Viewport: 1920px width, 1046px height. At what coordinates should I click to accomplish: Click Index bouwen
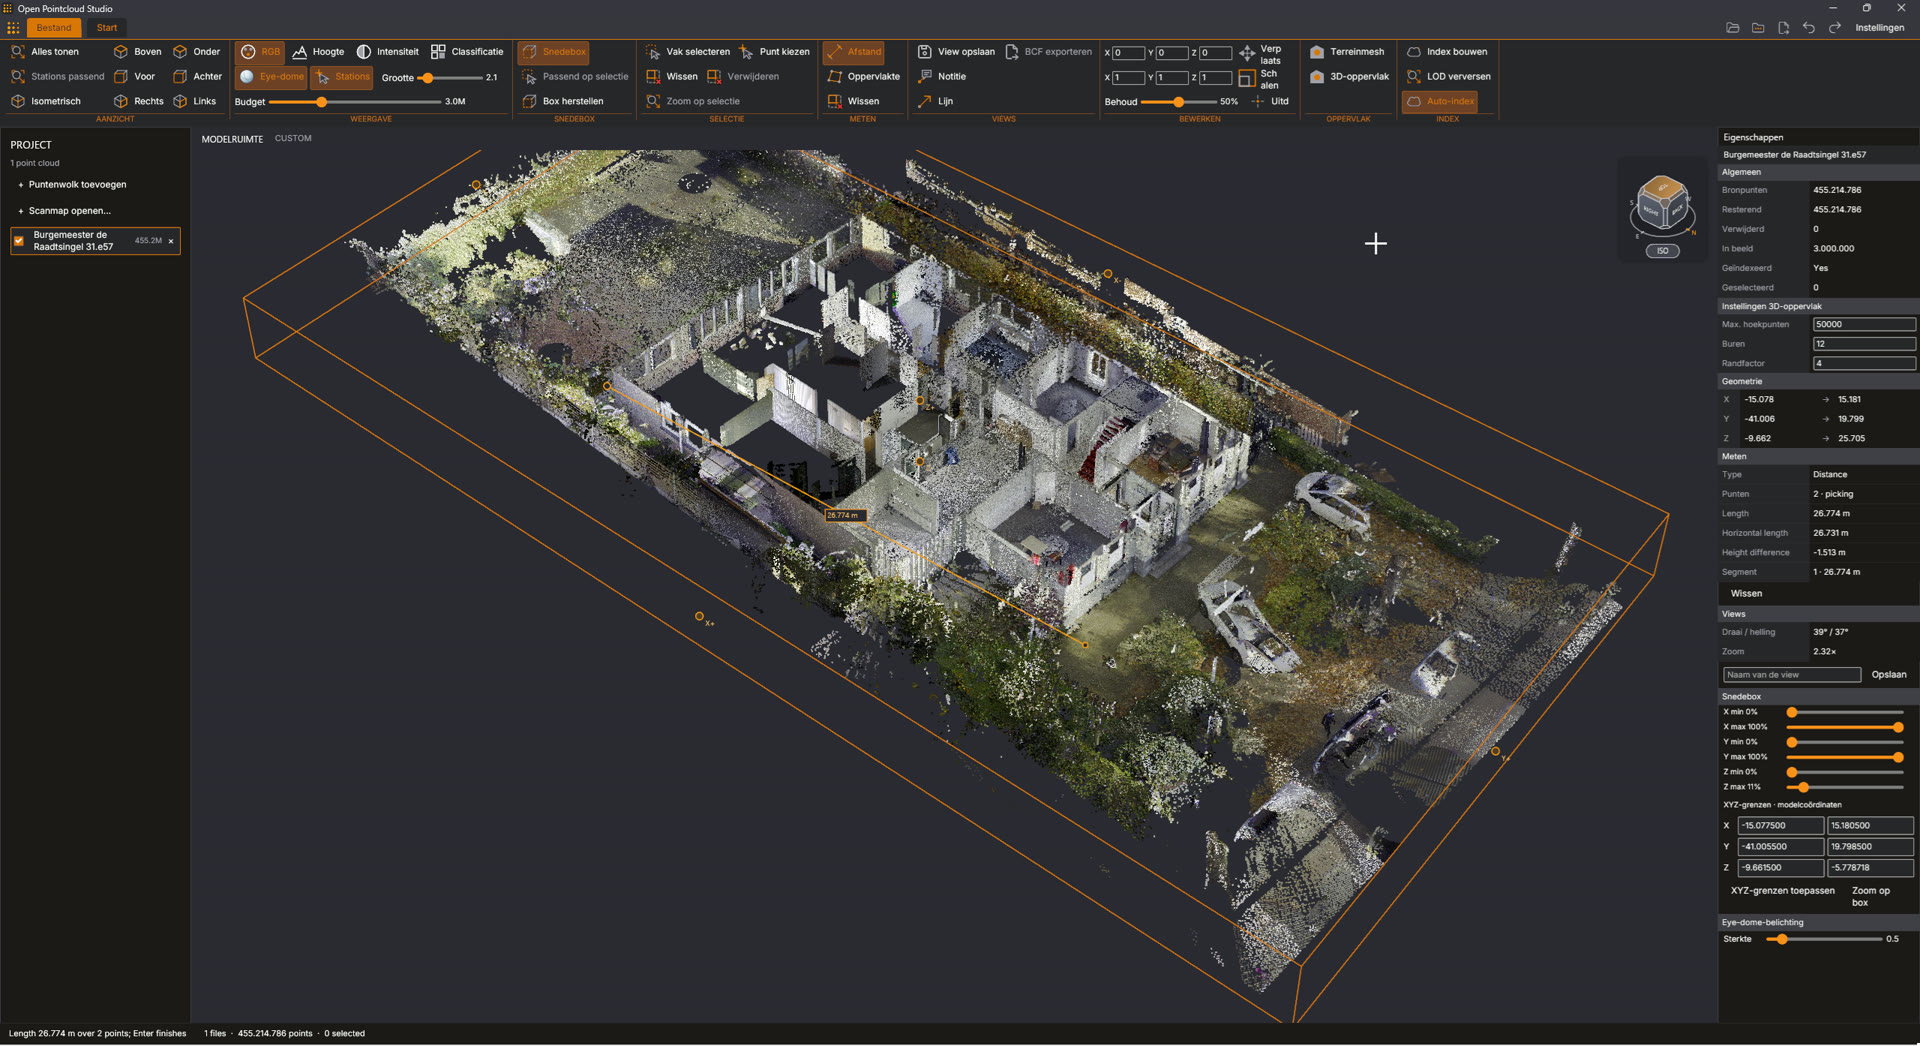click(x=1447, y=52)
